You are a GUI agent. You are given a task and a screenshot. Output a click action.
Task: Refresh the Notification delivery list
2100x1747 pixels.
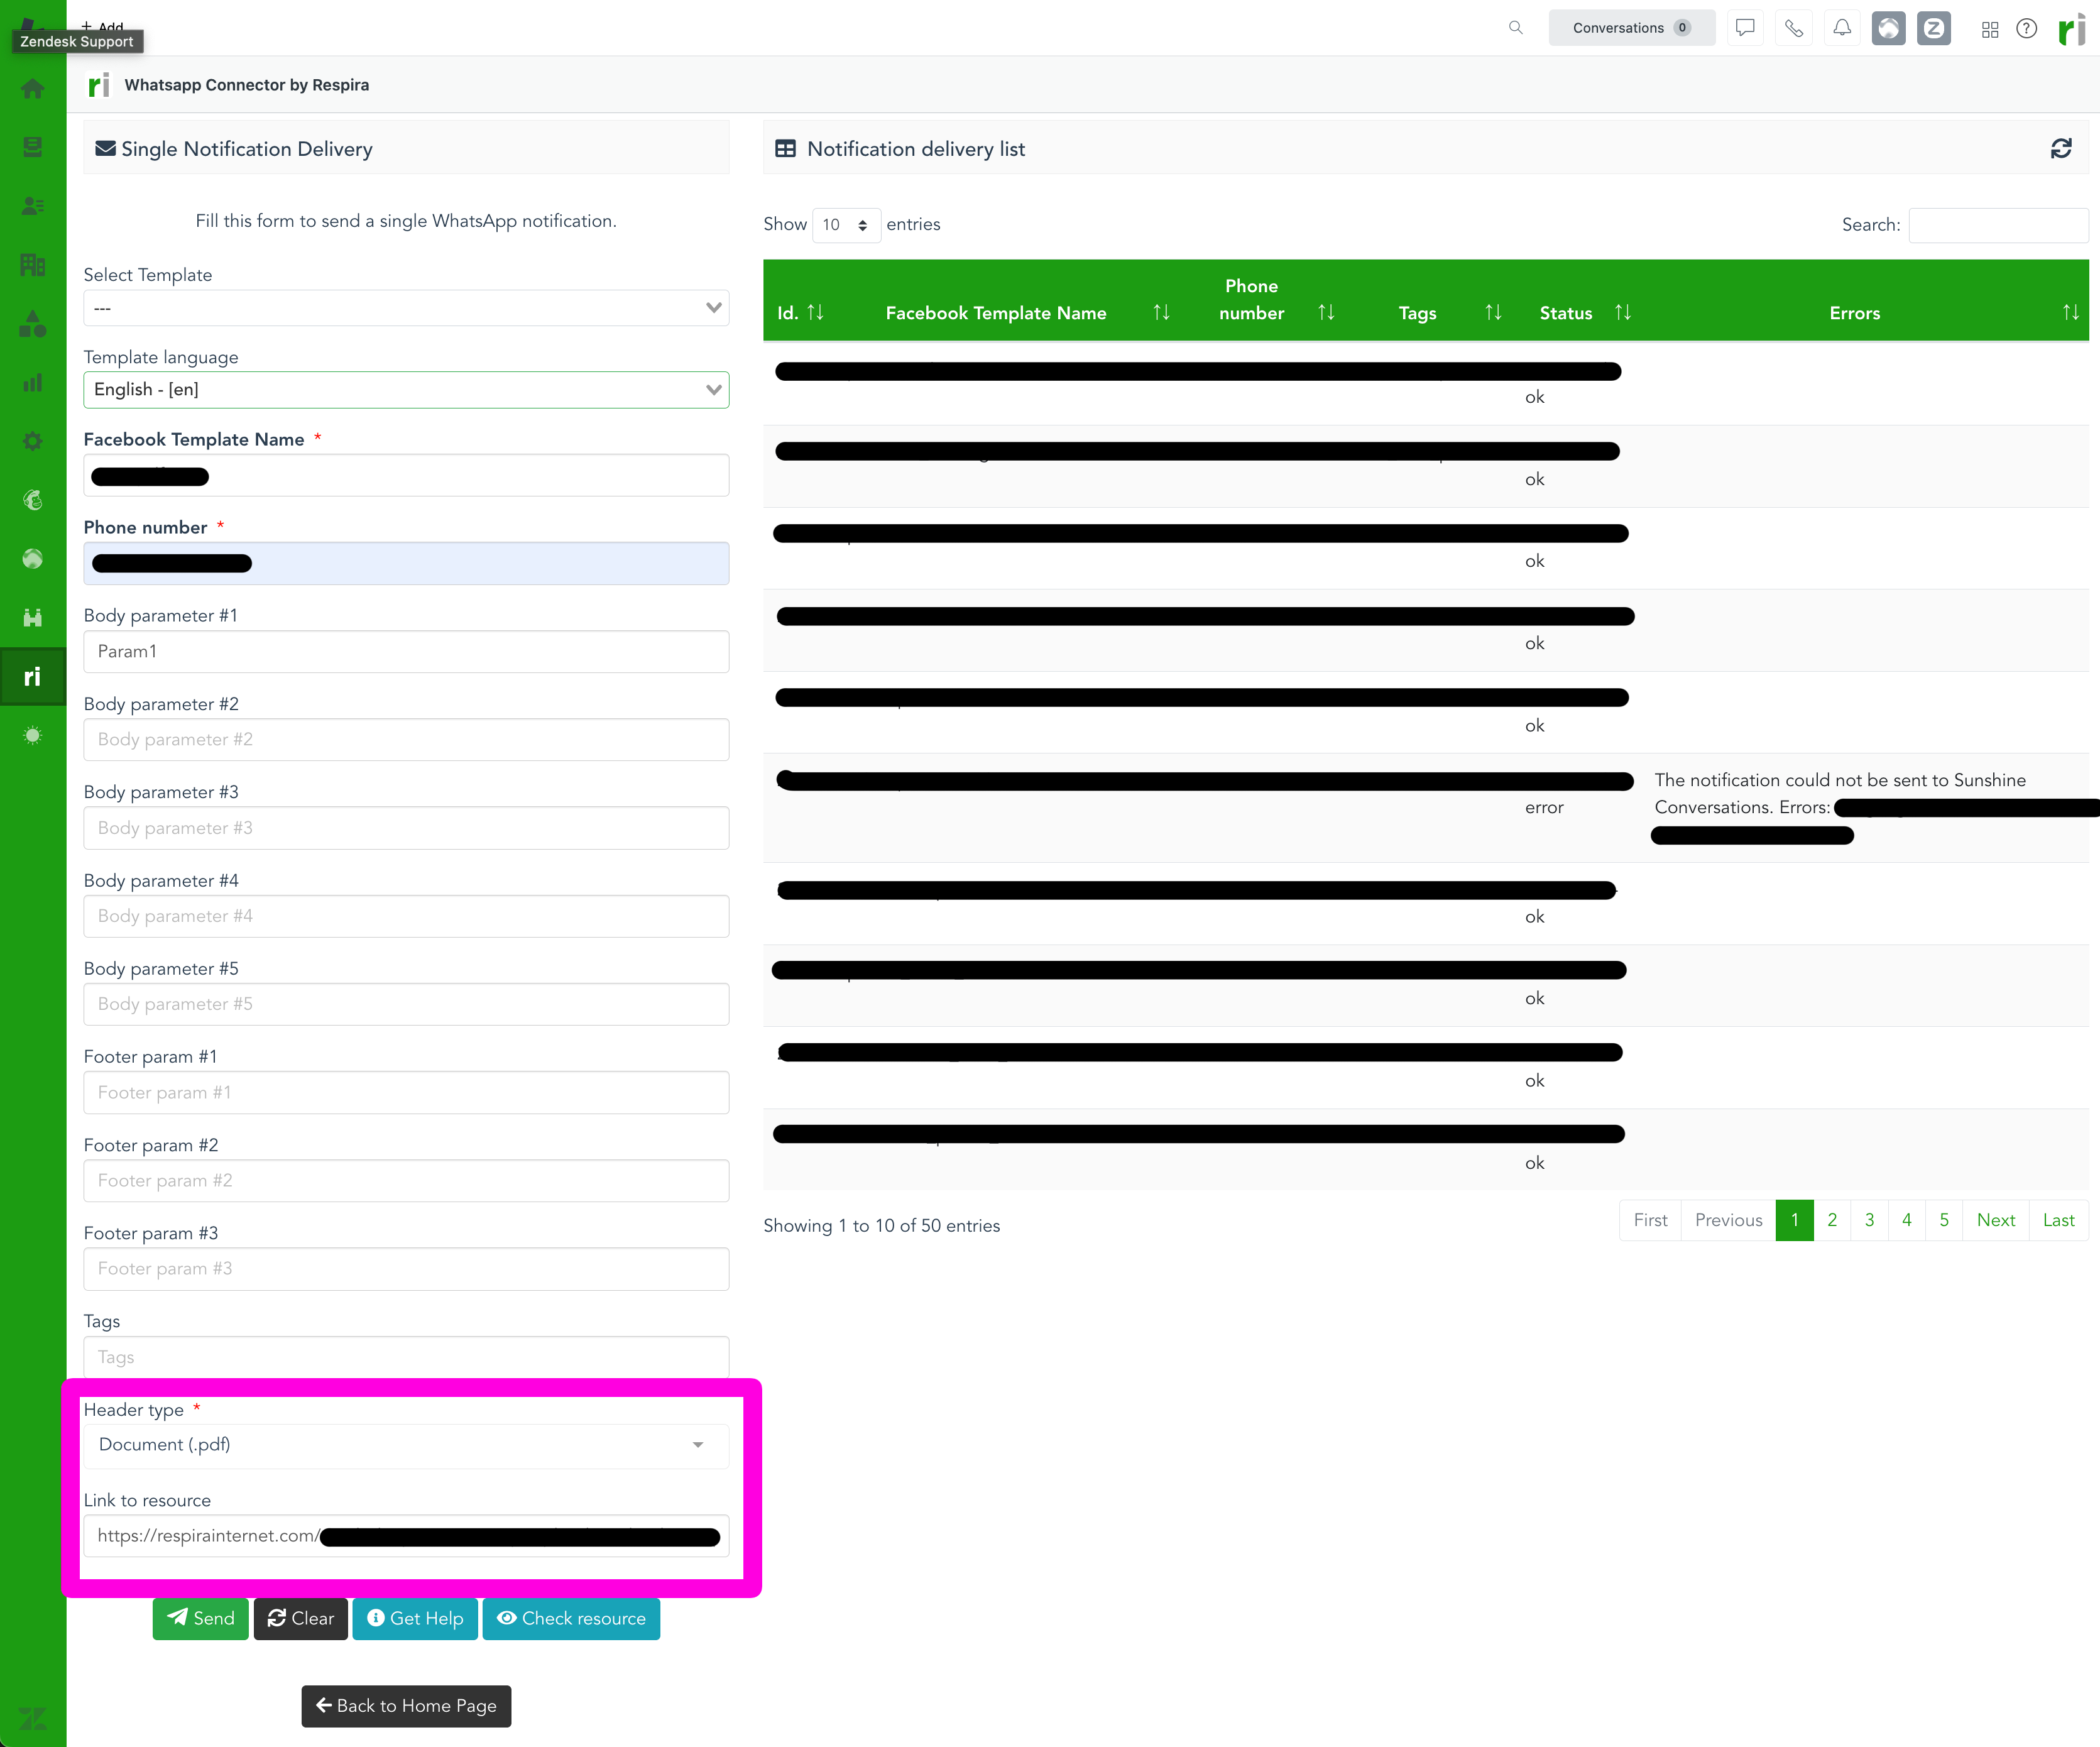2062,148
